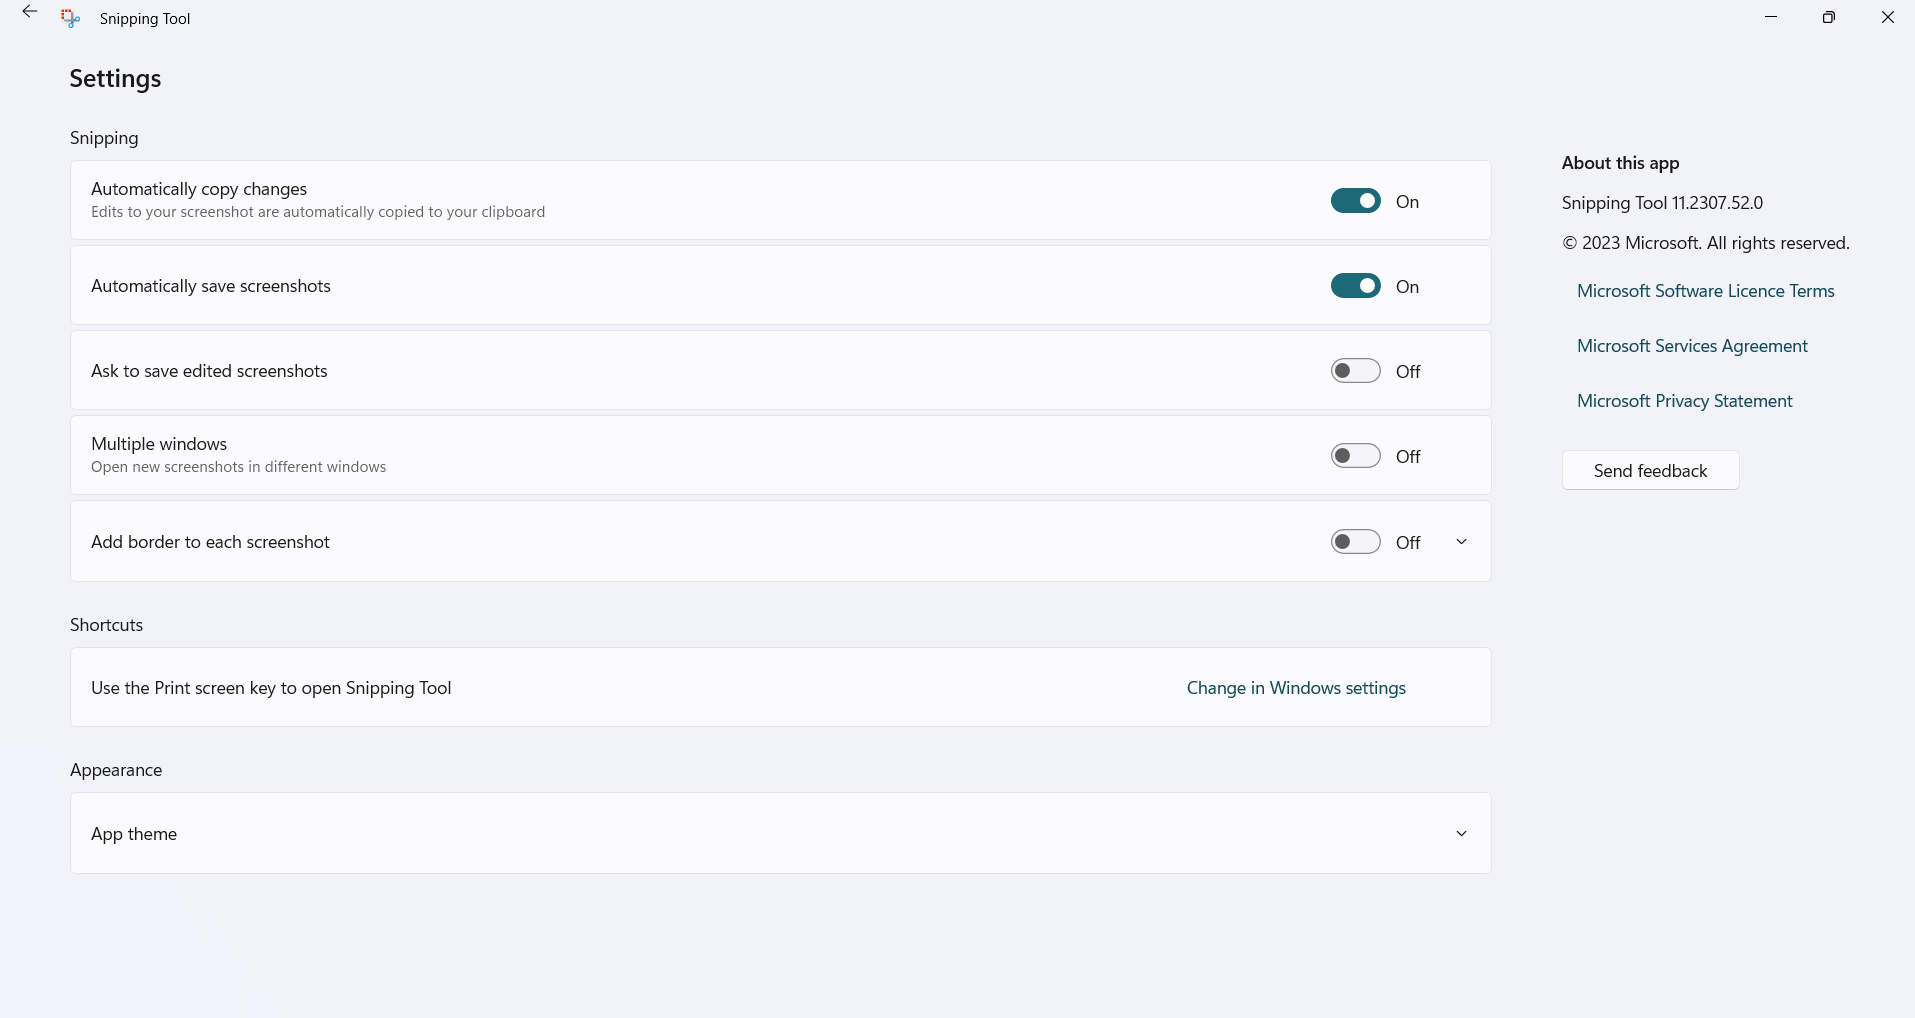This screenshot has width=1915, height=1018.
Task: Disable Automatically copy changes toggle
Action: pos(1355,201)
